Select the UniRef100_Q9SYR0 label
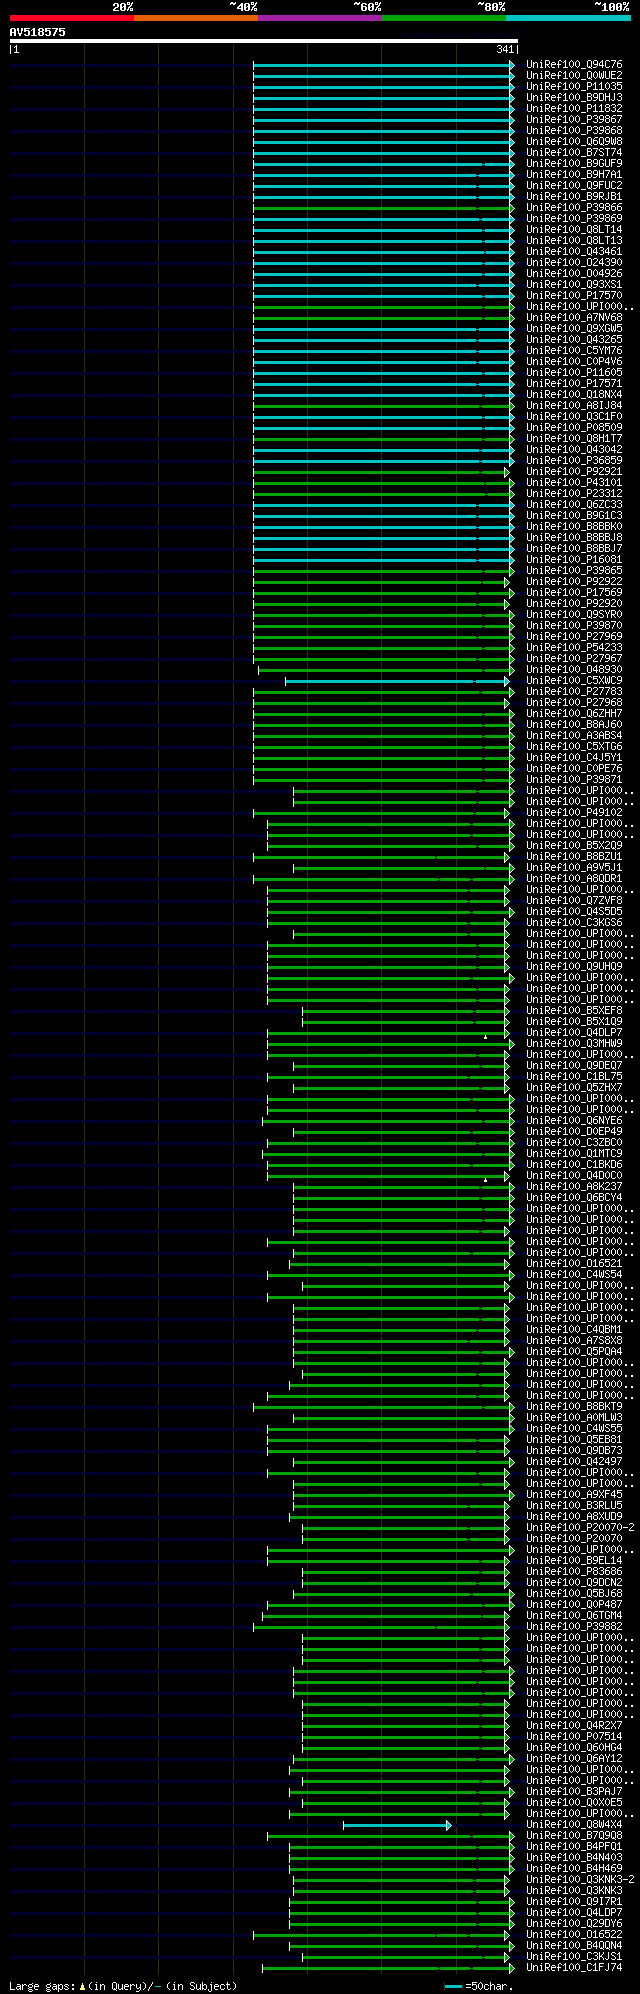Viewport: 640px width, 1994px height. (574, 615)
